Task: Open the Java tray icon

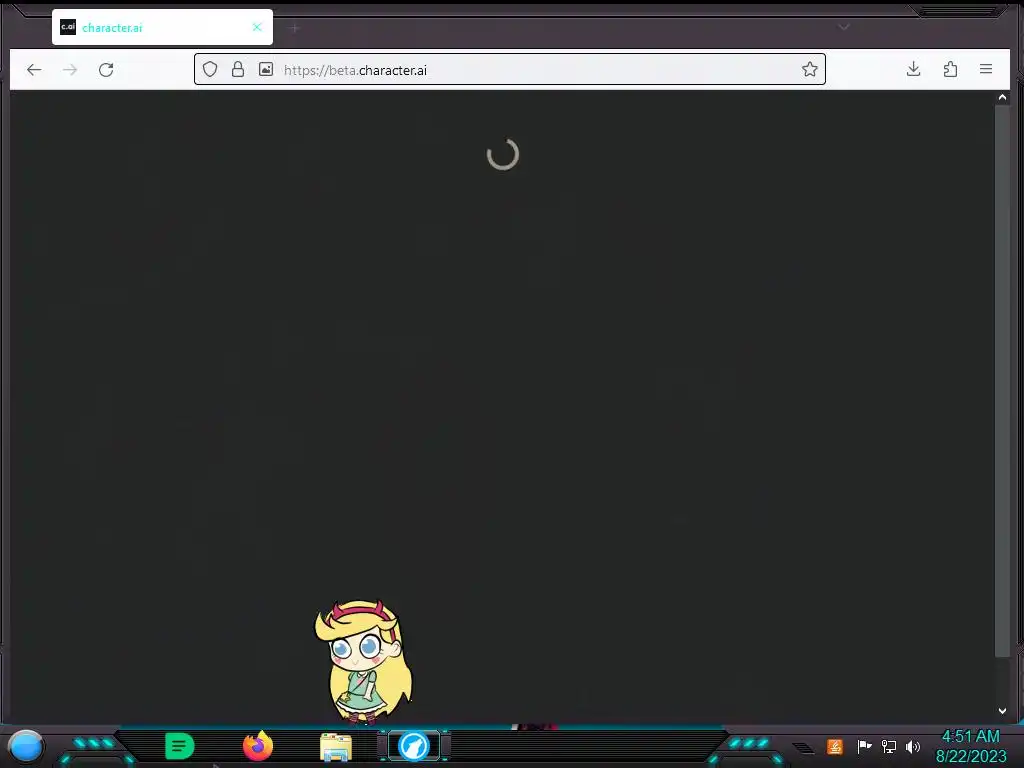Action: [x=835, y=746]
